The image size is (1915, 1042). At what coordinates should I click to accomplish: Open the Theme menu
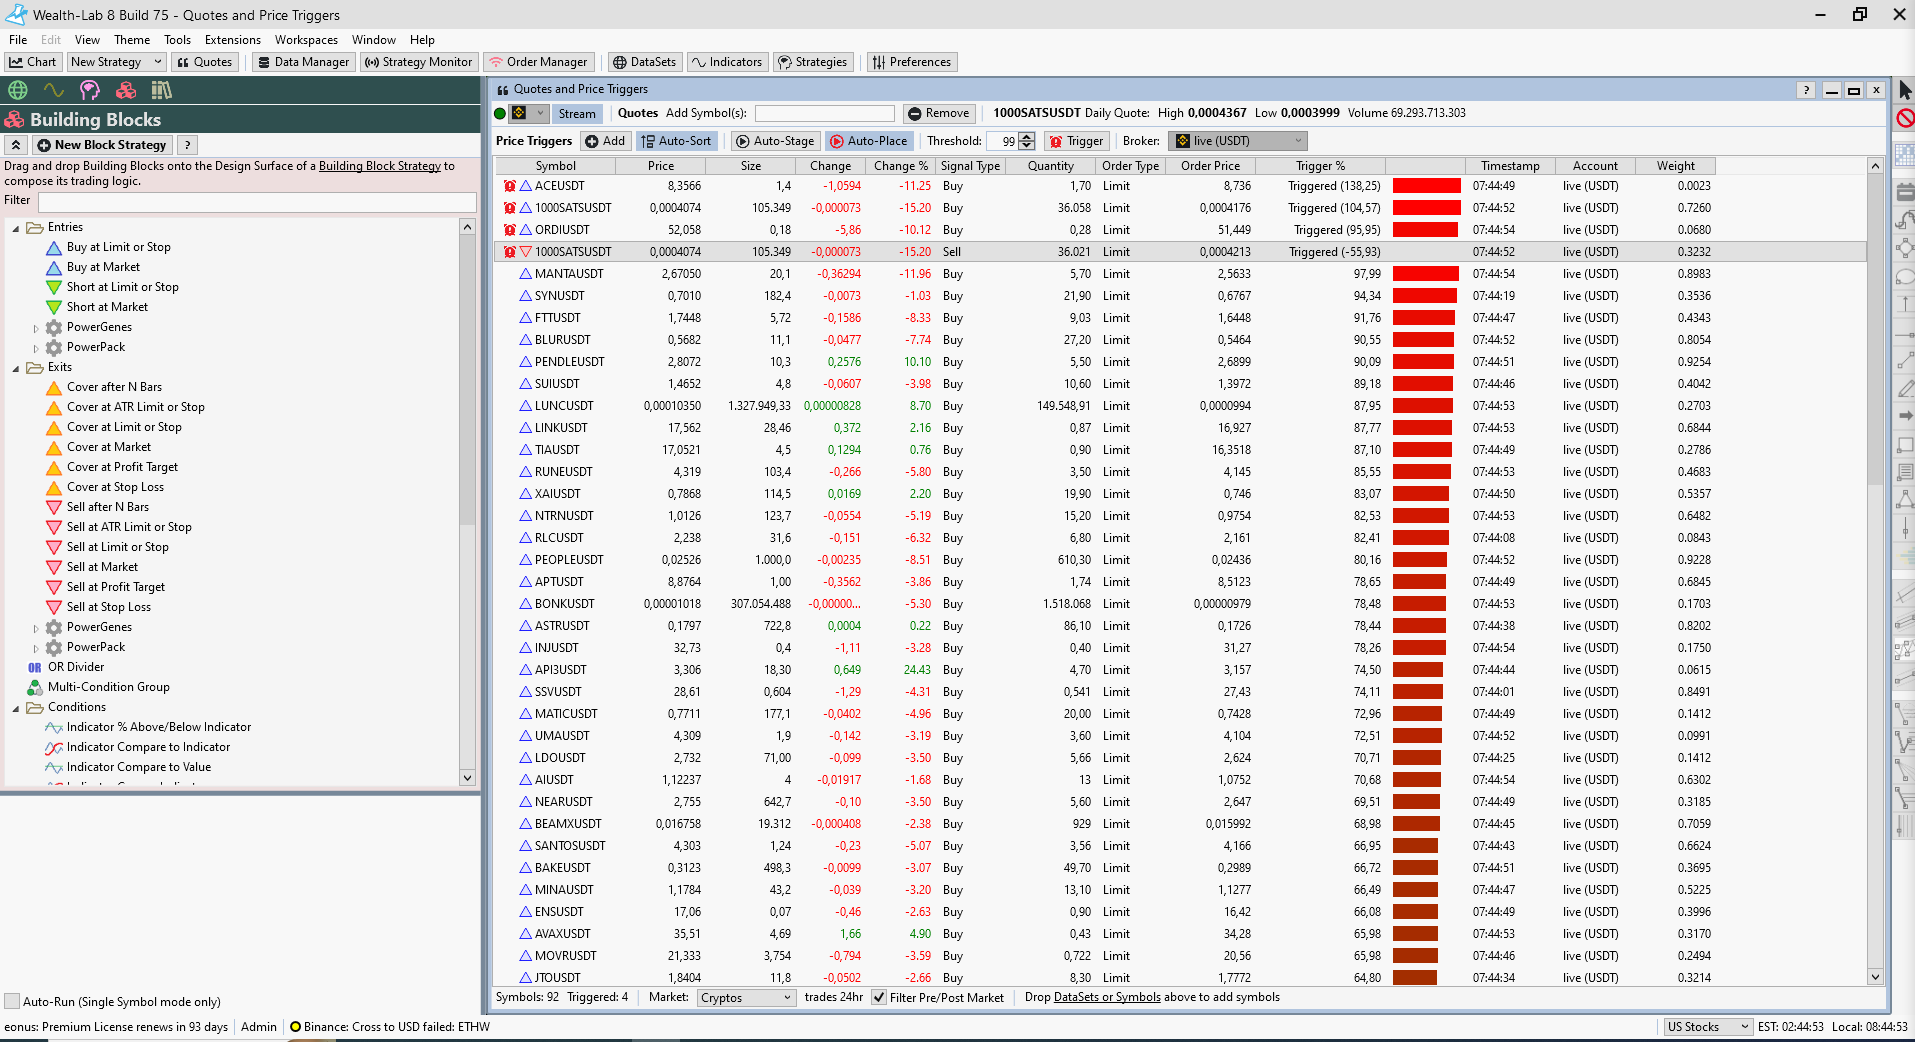click(132, 40)
